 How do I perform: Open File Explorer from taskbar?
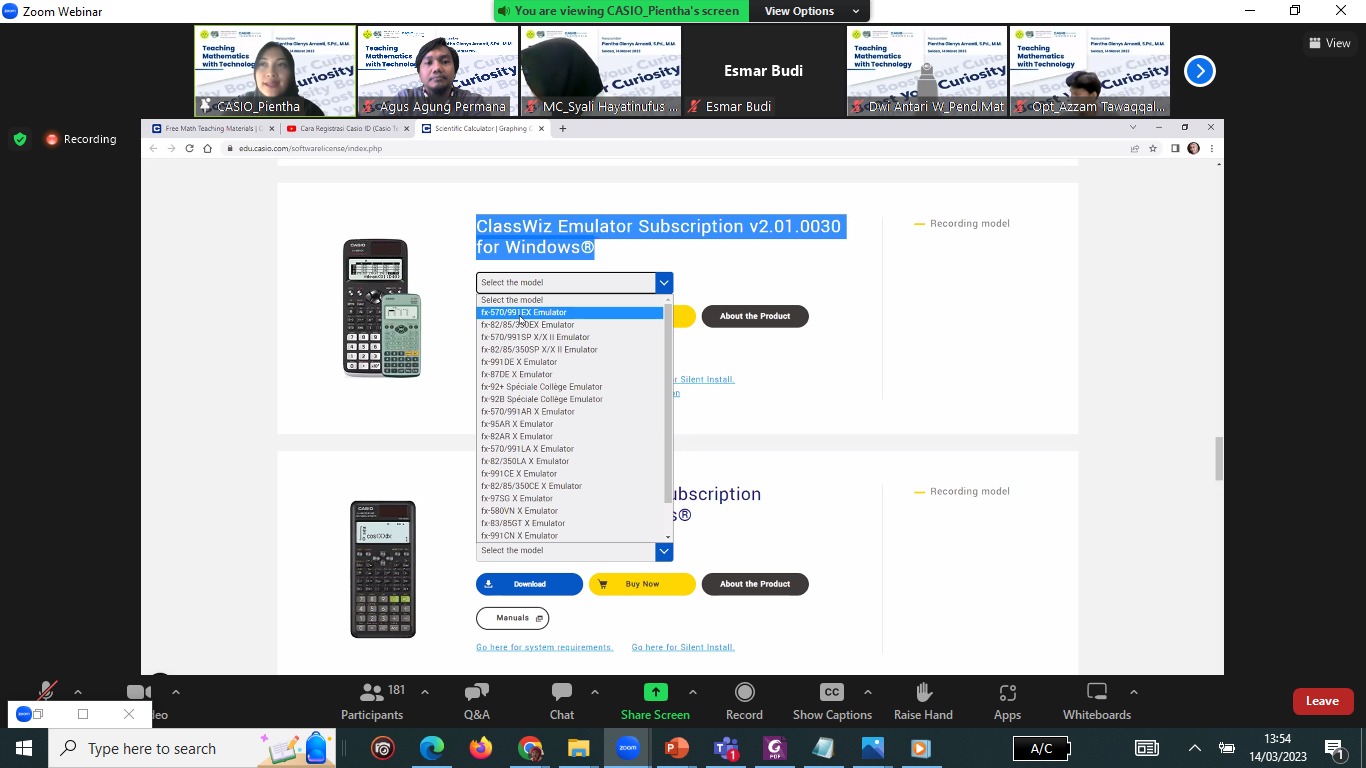click(579, 748)
